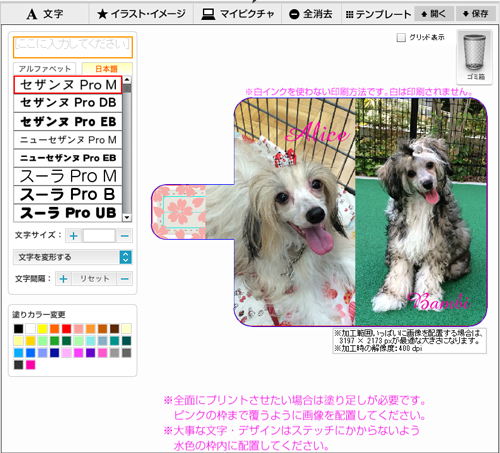Open the 文字を変形する dropdown
The height and width of the screenshot is (453, 500).
coord(73,257)
